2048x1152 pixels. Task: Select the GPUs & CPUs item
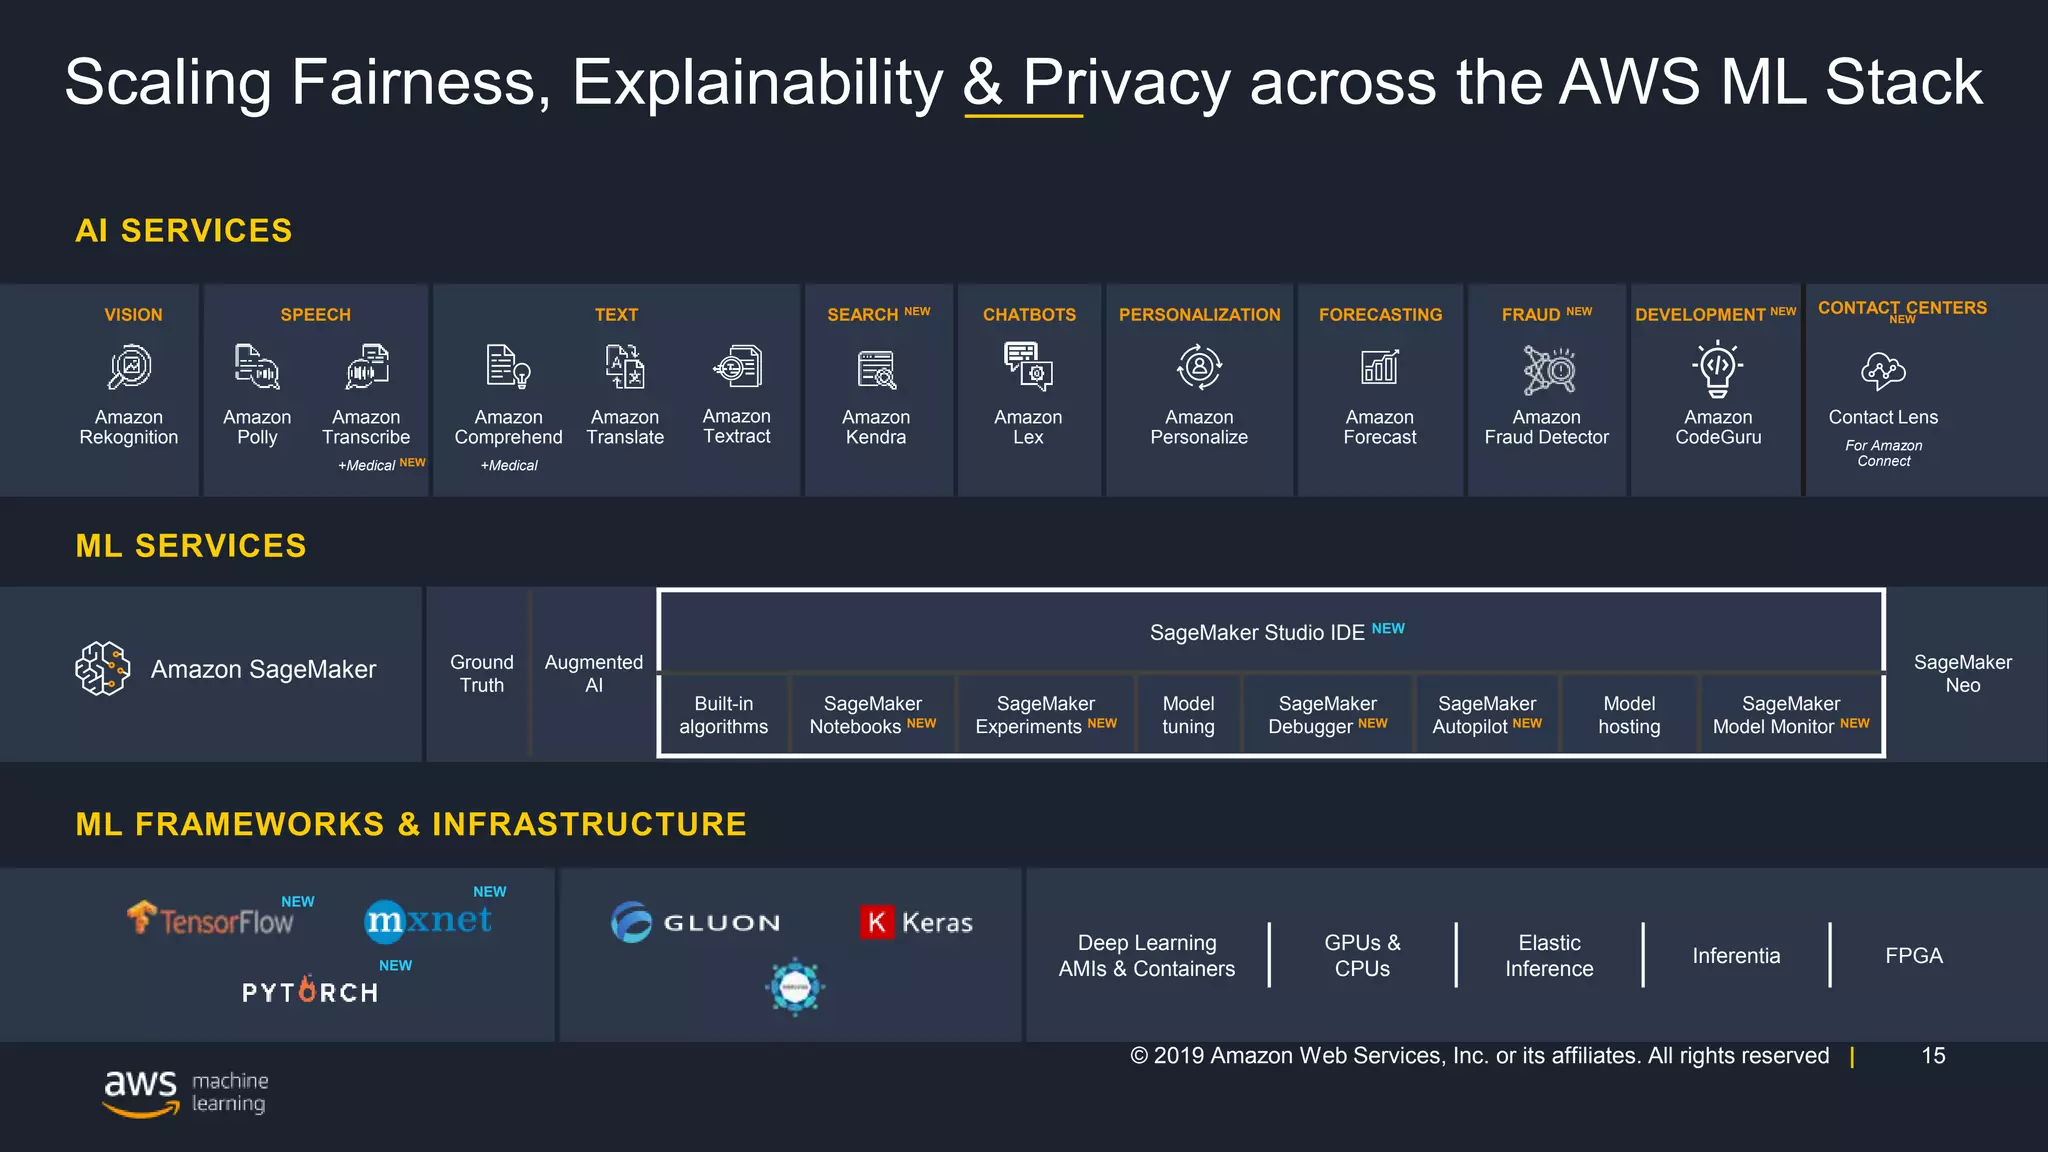pyautogui.click(x=1362, y=956)
